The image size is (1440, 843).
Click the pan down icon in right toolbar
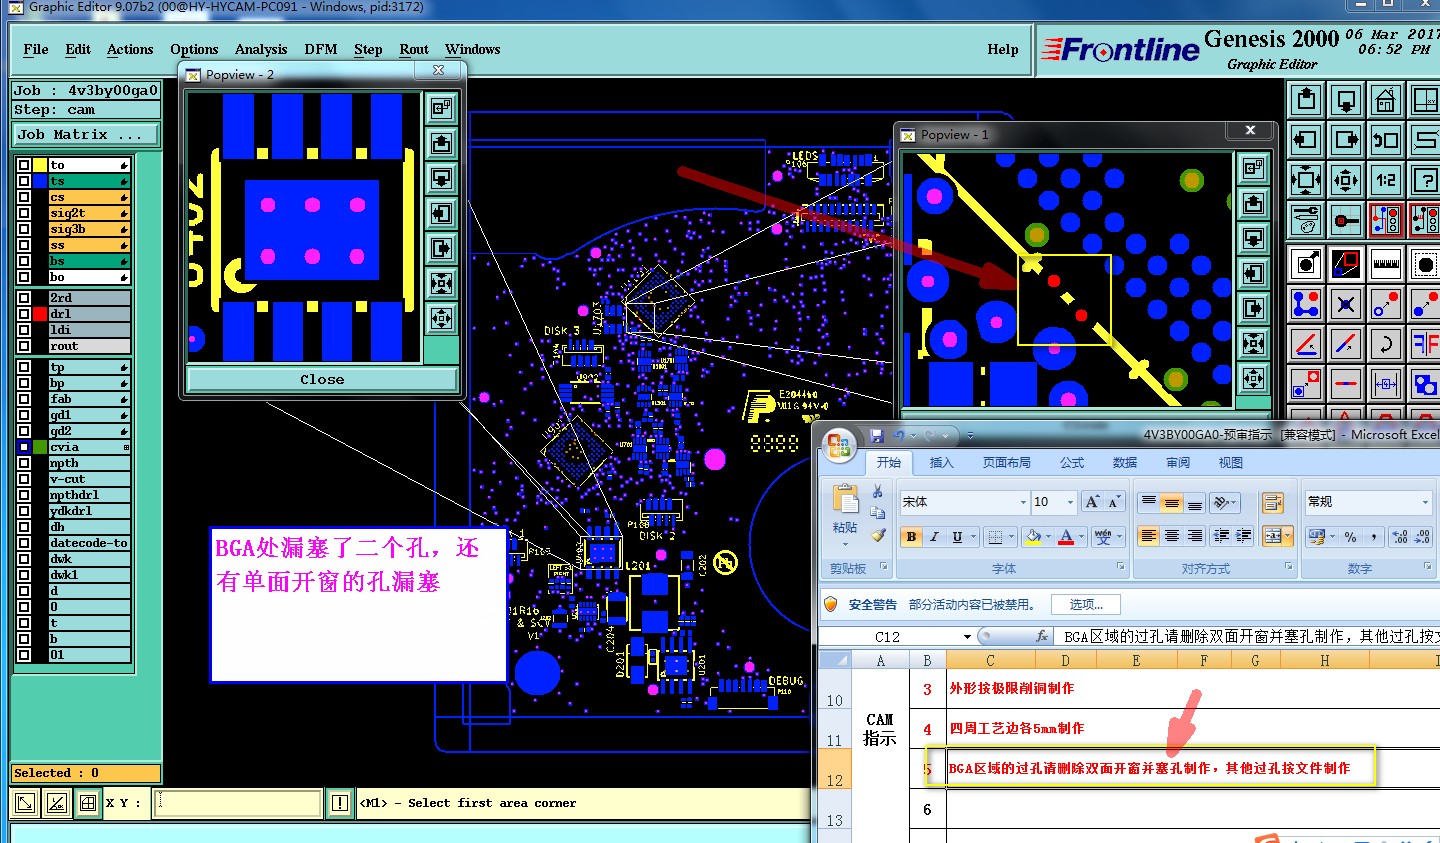coord(1346,100)
